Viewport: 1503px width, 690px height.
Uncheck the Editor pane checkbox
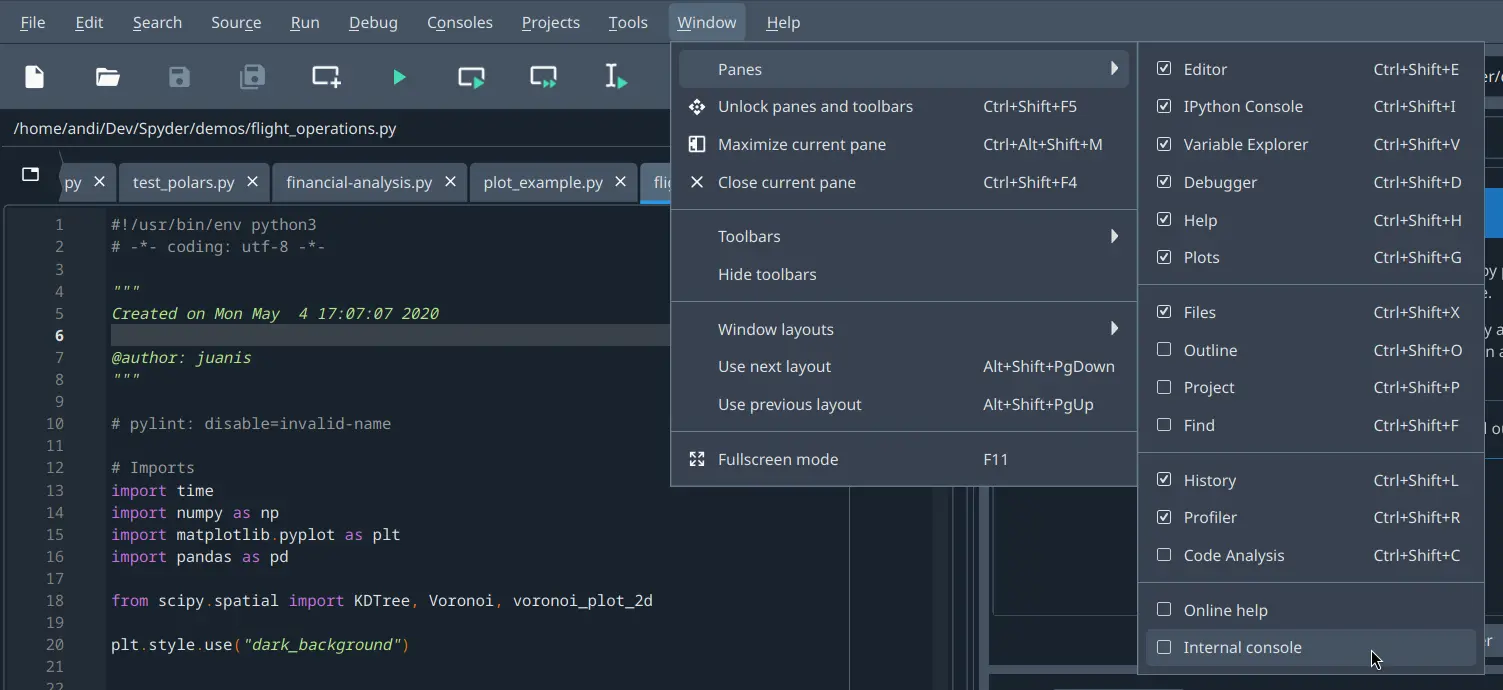1164,69
